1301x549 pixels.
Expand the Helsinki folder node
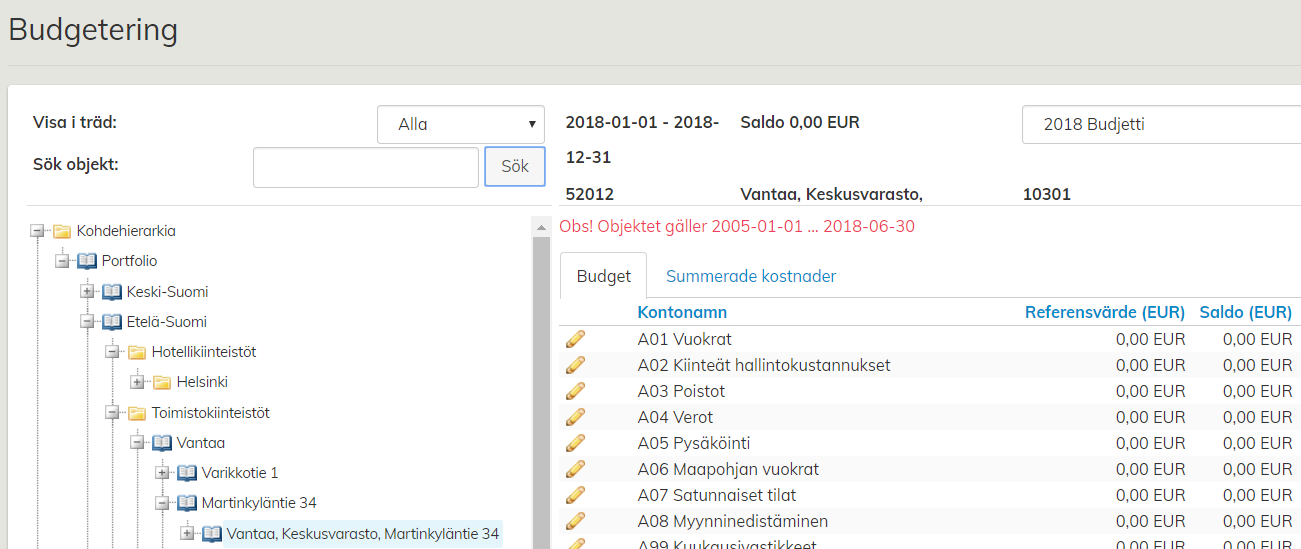[137, 382]
